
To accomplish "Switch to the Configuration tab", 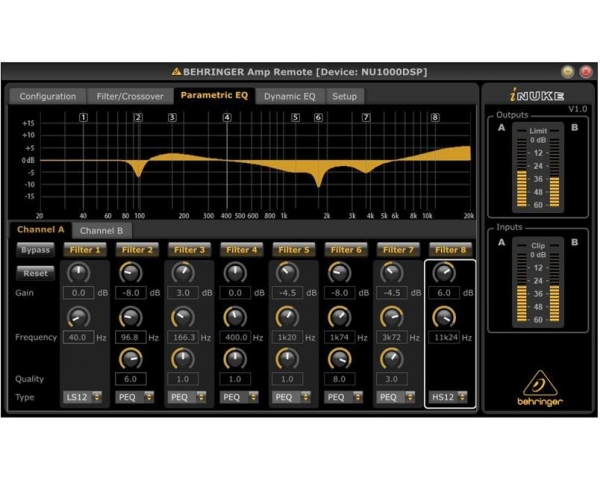I will tap(48, 96).
